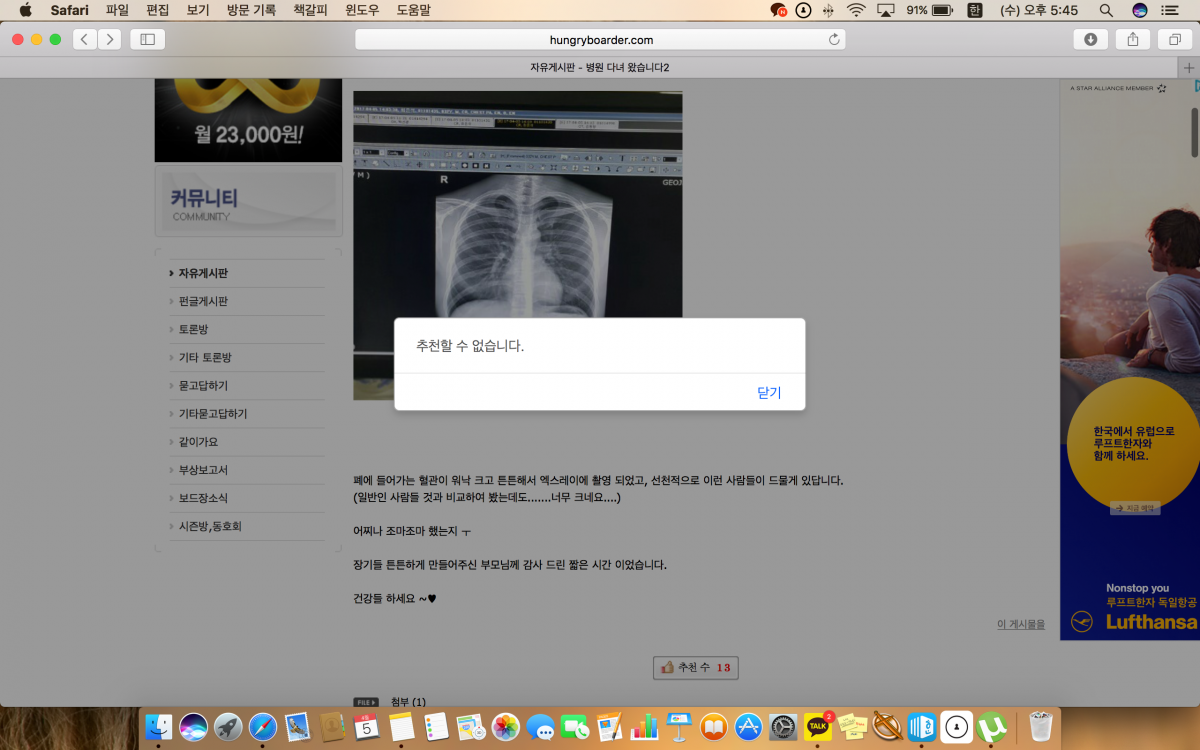The image size is (1200, 750).
Task: Click the 월 23,000원 ad banner
Action: coord(248,120)
